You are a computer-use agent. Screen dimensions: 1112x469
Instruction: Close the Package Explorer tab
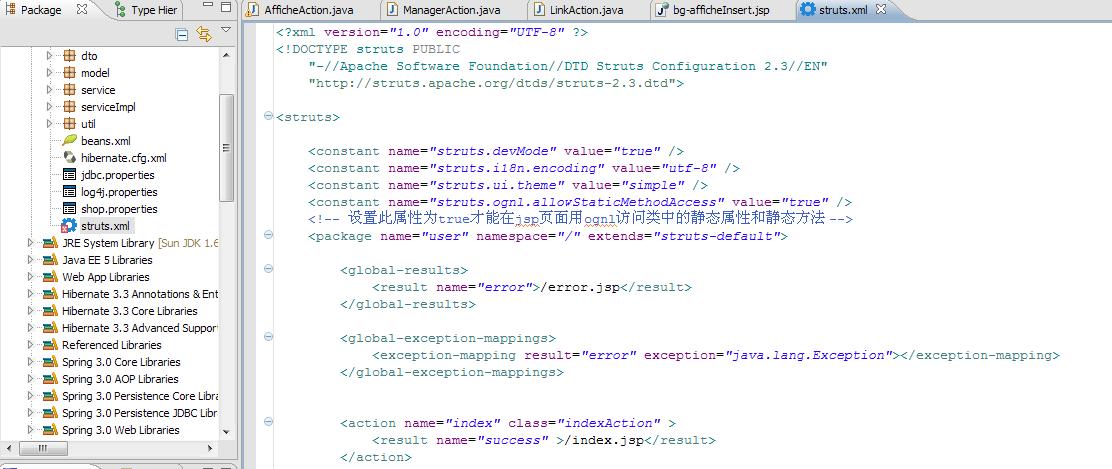coord(82,10)
